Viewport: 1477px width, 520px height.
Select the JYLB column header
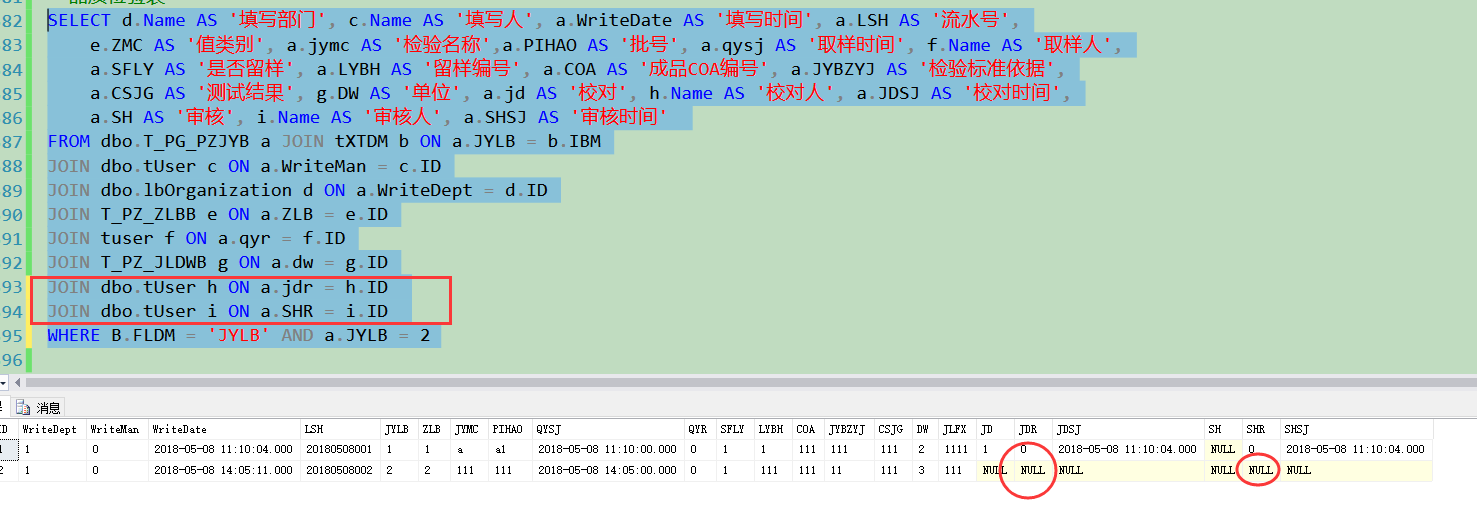click(x=399, y=430)
